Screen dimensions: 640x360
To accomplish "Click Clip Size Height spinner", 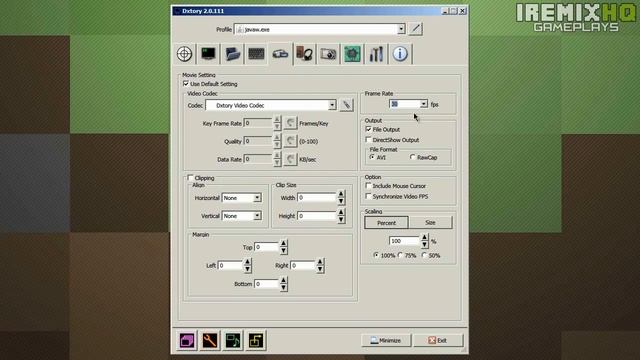I will [x=341, y=216].
